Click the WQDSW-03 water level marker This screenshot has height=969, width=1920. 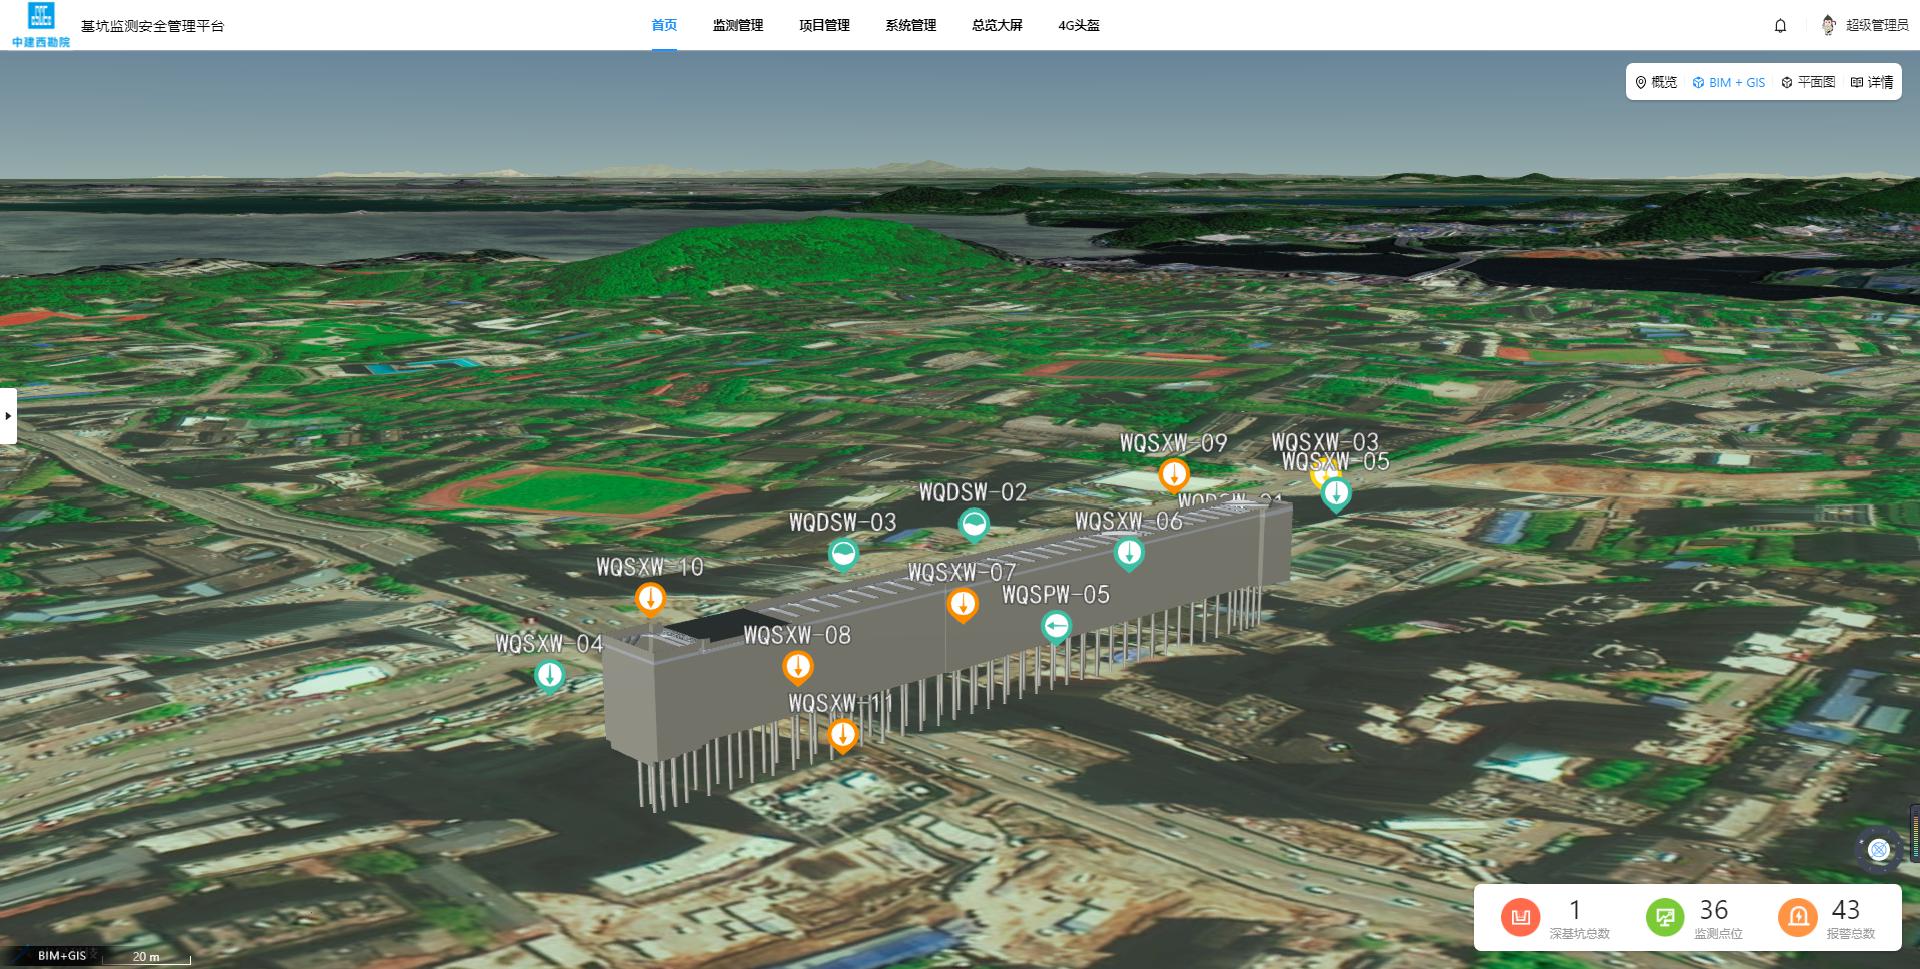coord(843,554)
